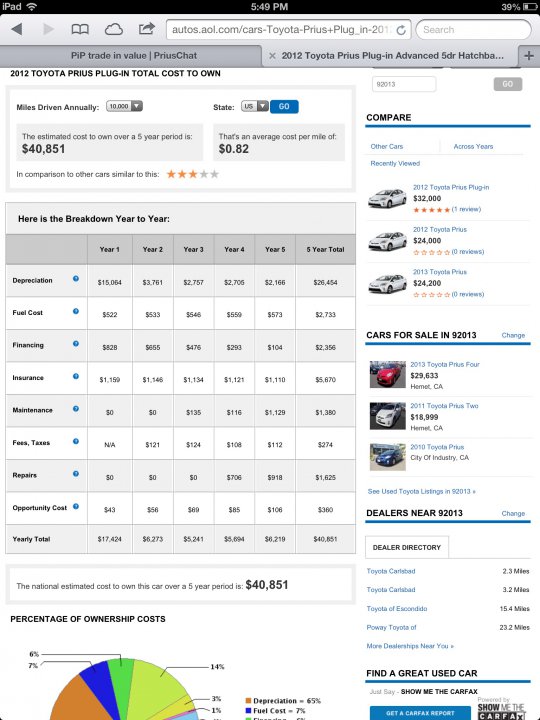Close the 2012 Toyota Prius Plug-in tab

pos(272,56)
